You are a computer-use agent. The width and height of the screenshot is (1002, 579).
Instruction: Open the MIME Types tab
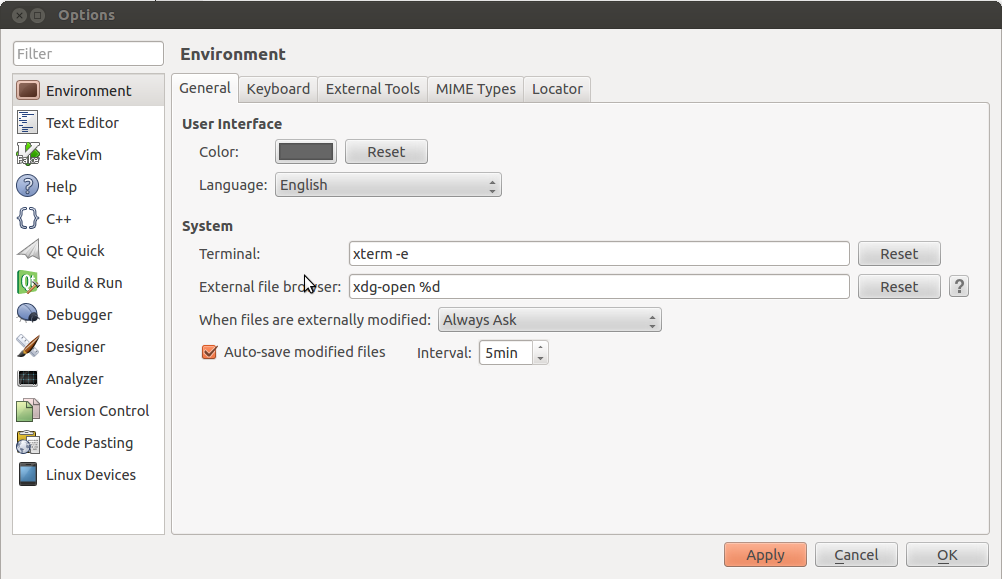click(475, 89)
